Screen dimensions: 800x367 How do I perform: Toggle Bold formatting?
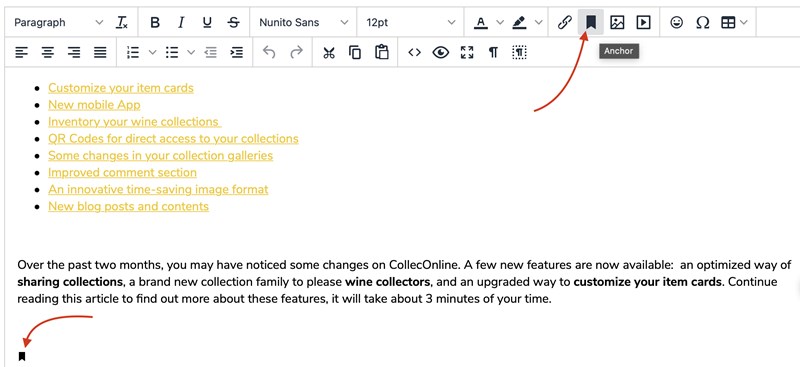(155, 22)
